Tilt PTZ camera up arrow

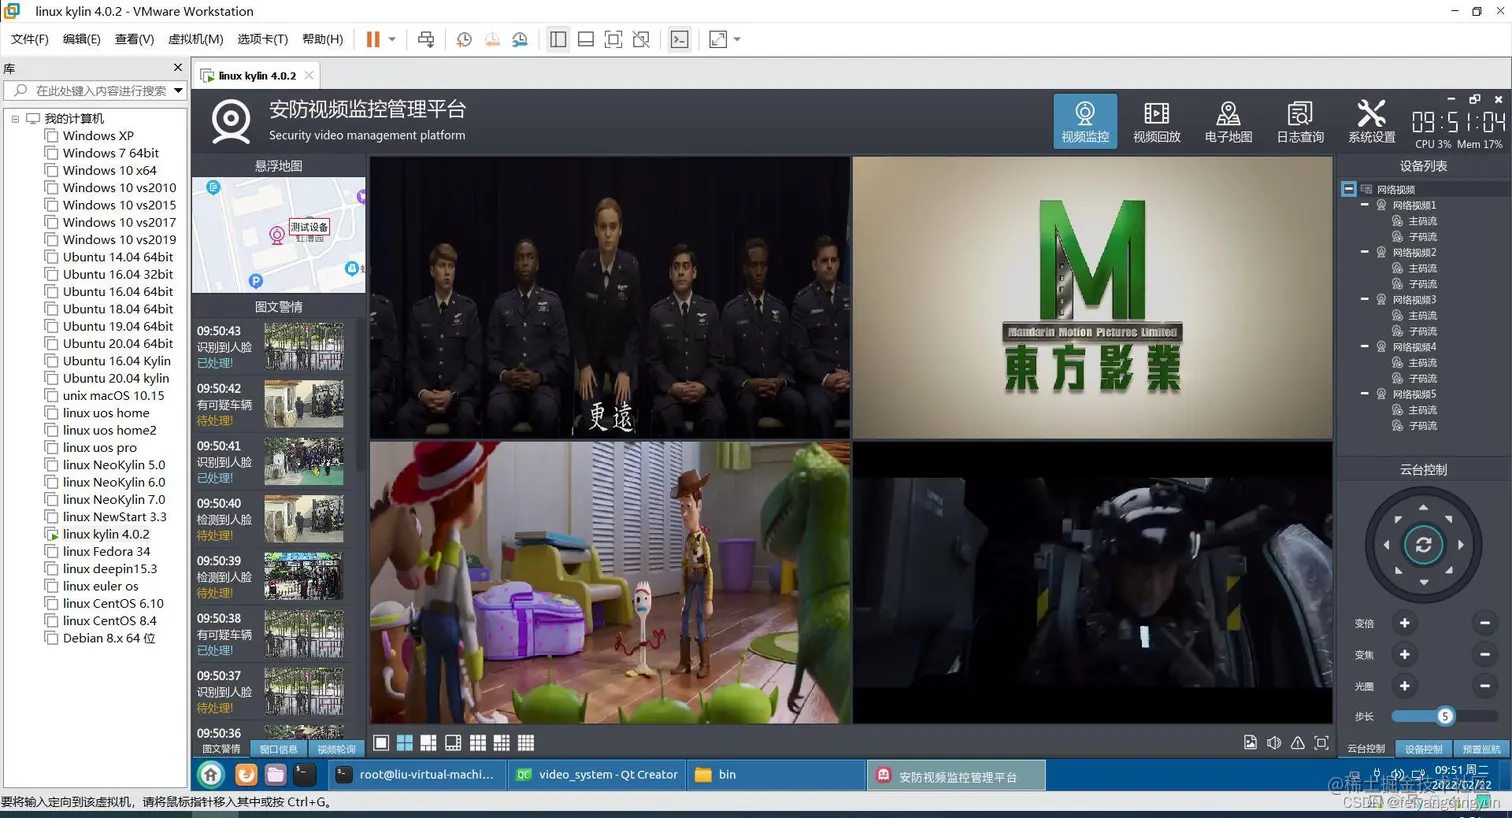(1423, 508)
